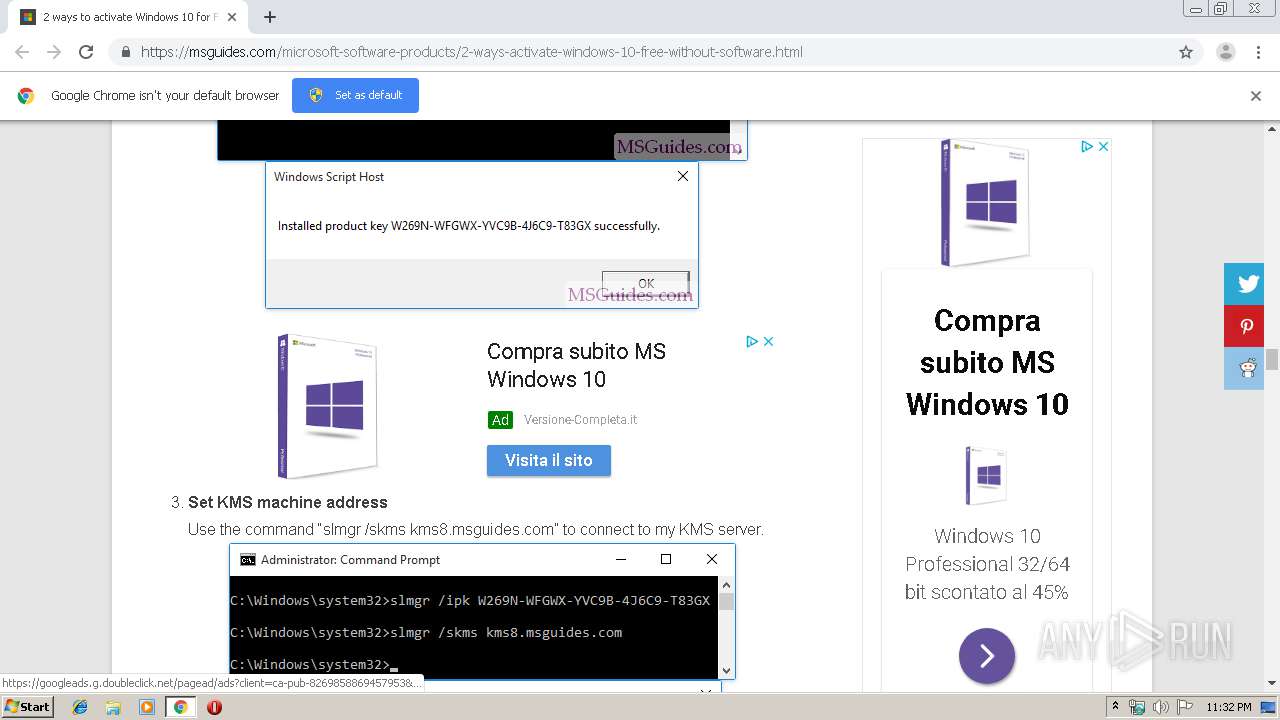This screenshot has height=720, width=1280.
Task: Click Windows 10 box image atop sidebar ad
Action: (987, 203)
